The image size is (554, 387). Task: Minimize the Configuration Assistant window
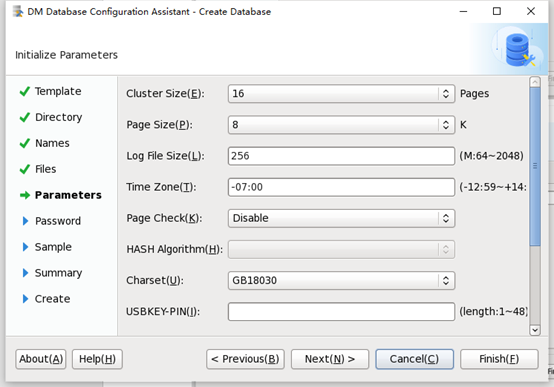click(x=463, y=12)
